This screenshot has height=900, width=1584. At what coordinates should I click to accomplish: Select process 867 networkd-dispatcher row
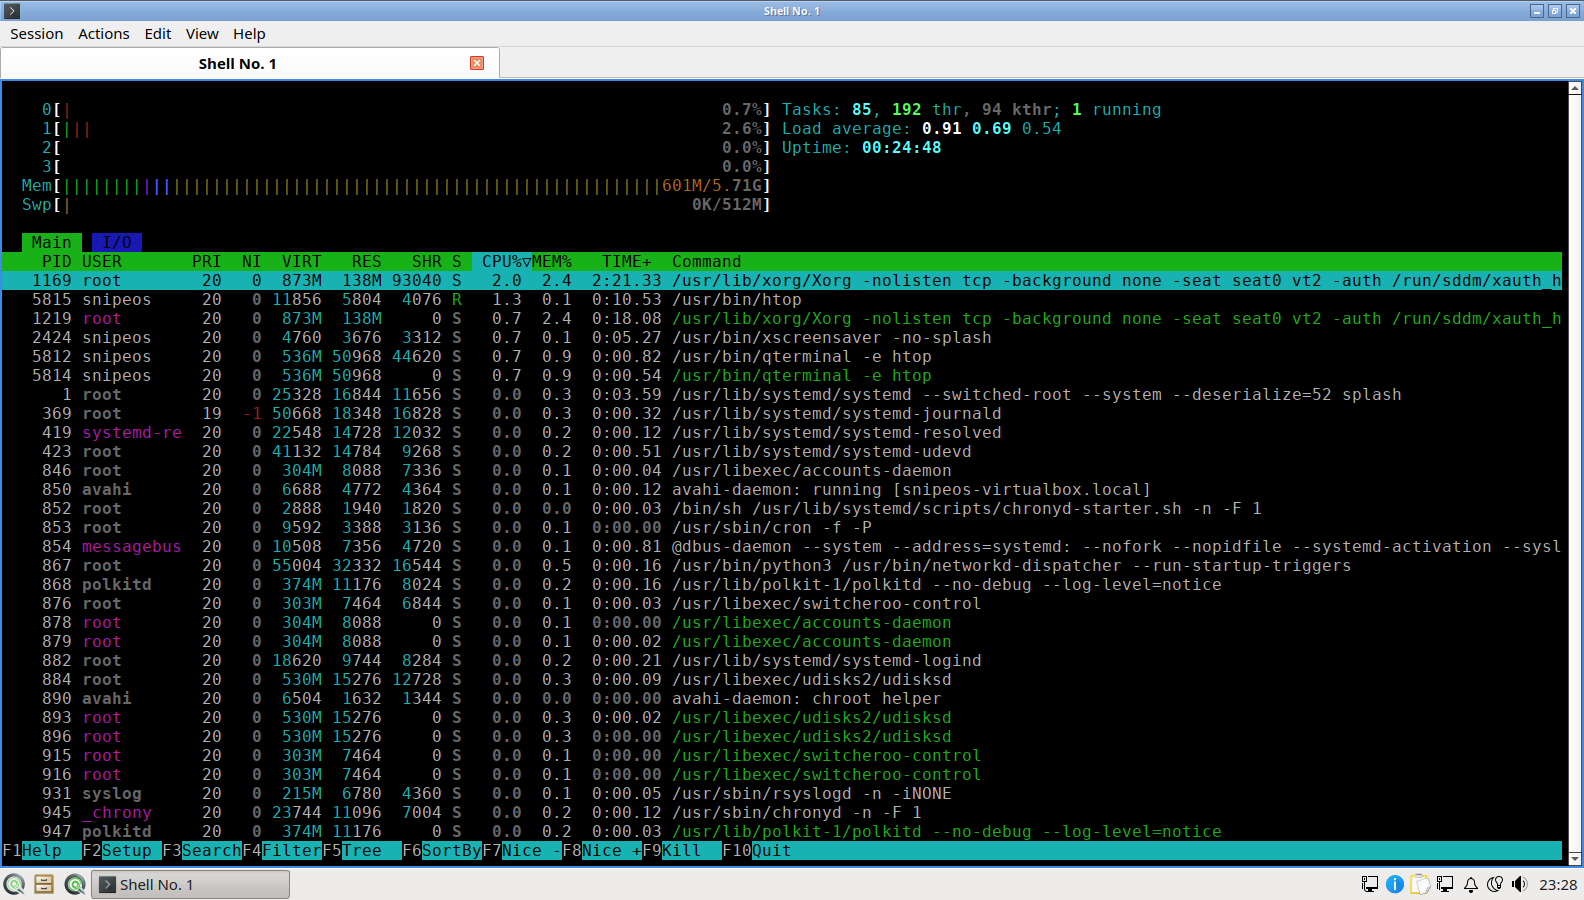pos(782,566)
